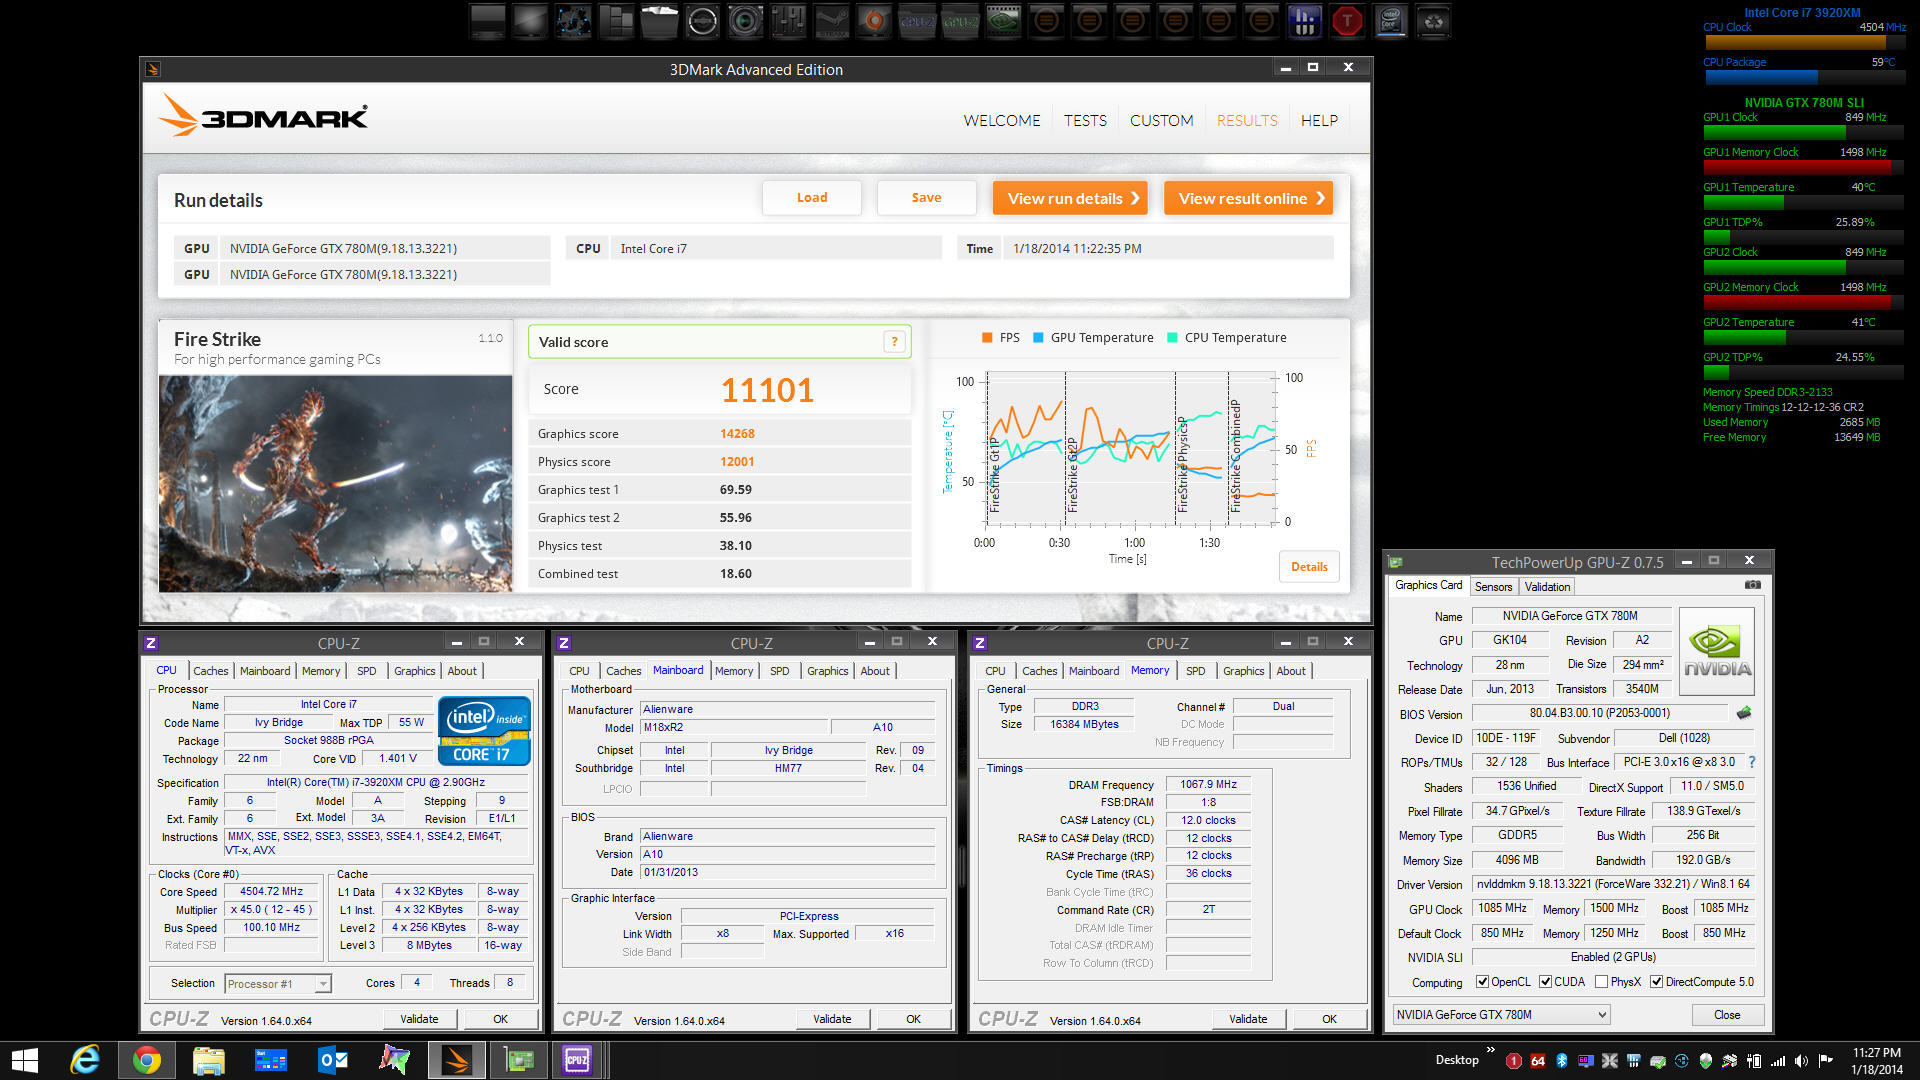Toggle the CUDA checkbox in GPU-Z
This screenshot has width=1920, height=1080.
pos(1545,982)
